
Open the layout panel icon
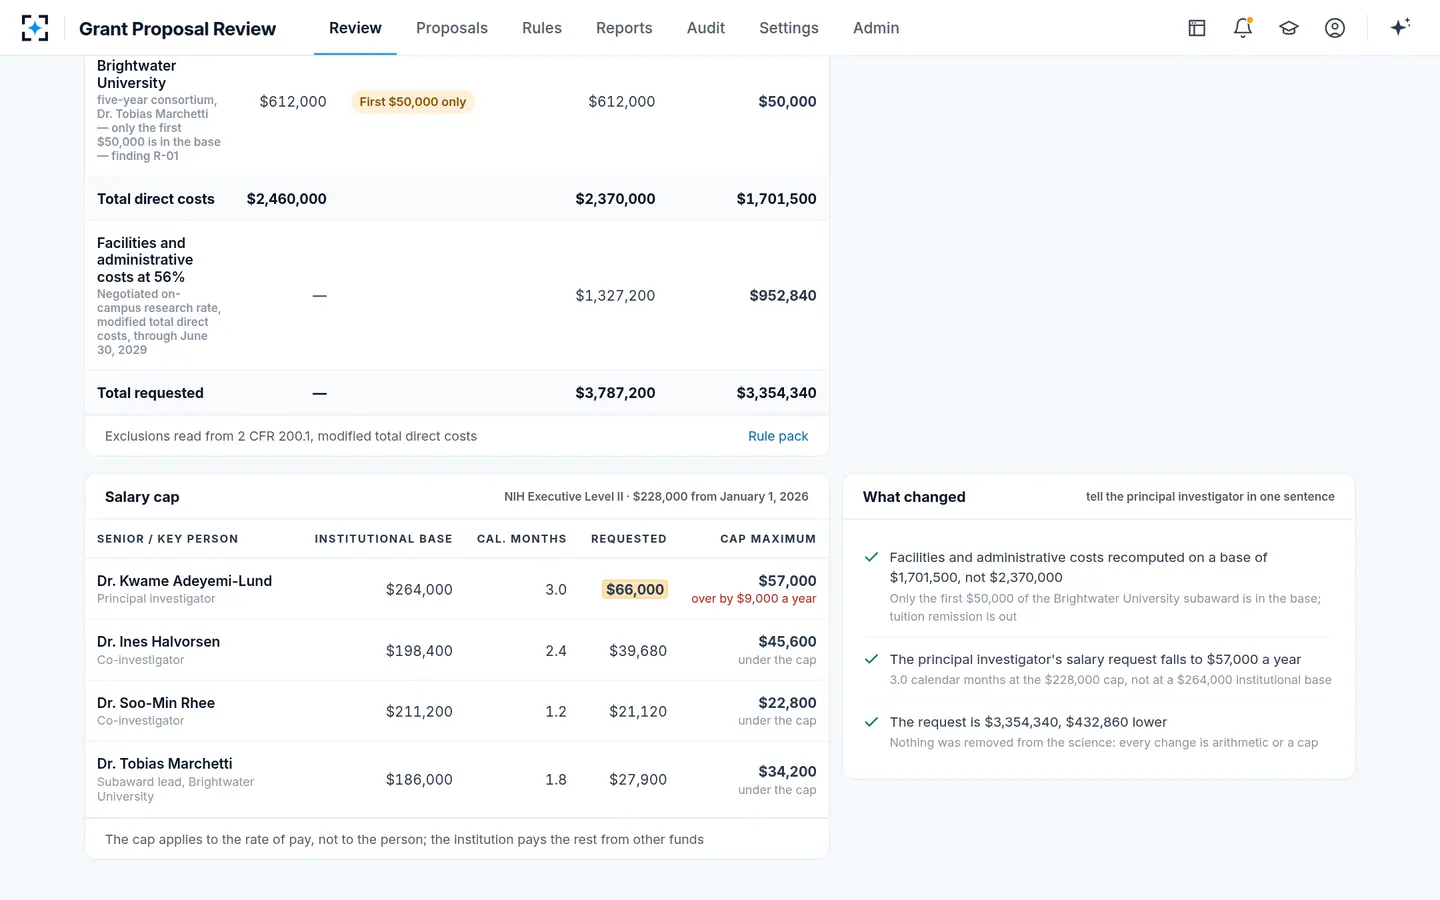coord(1197,28)
